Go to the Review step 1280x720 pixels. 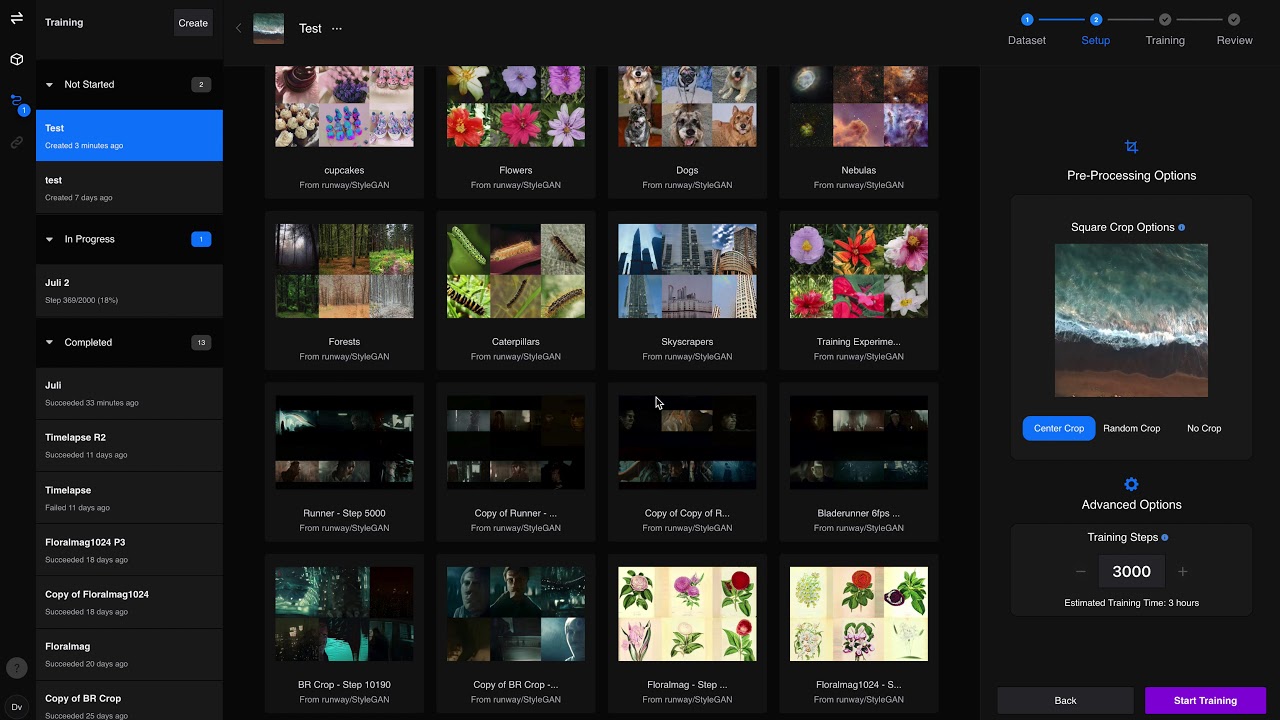pos(1234,29)
